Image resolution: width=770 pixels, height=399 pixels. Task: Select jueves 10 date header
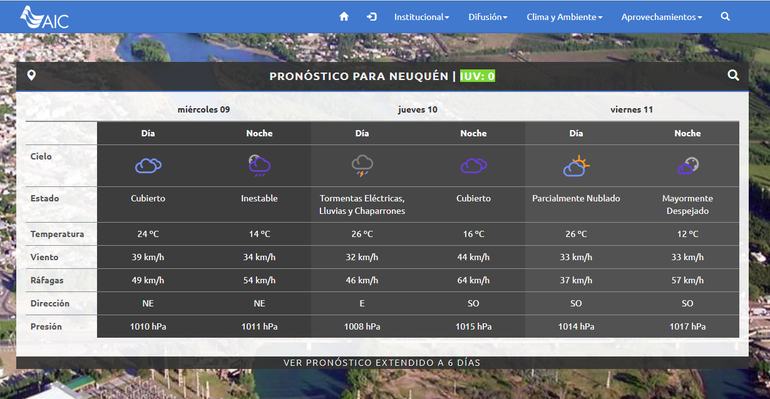point(418,109)
